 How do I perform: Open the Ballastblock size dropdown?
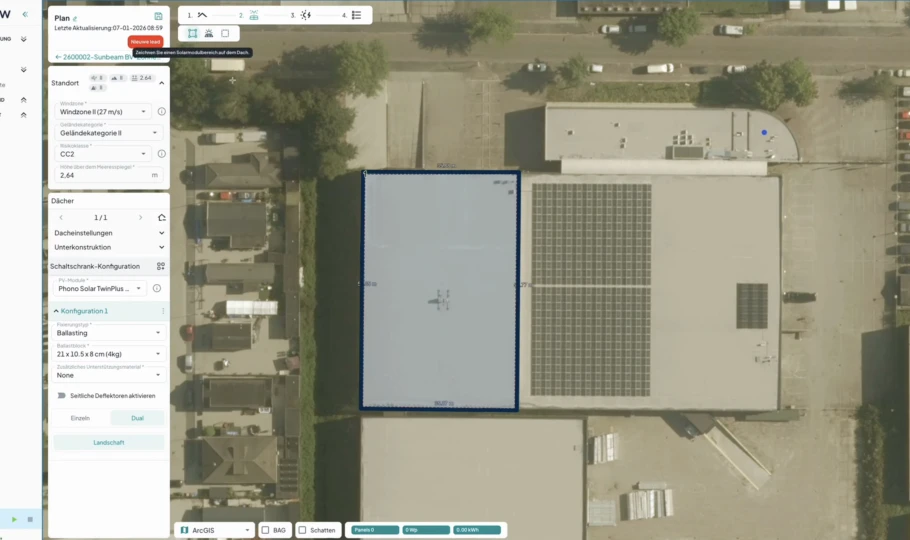[109, 354]
